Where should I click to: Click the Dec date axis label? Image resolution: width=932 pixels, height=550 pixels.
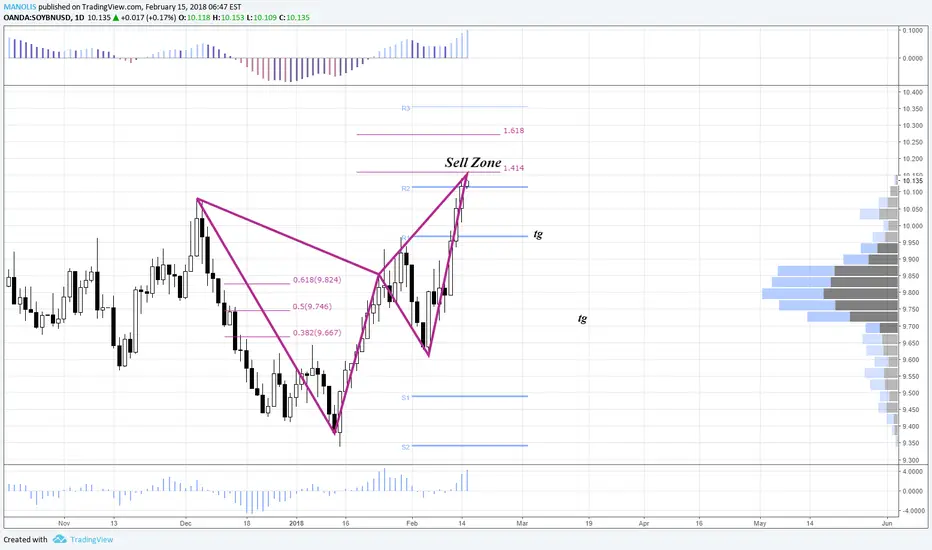point(185,523)
